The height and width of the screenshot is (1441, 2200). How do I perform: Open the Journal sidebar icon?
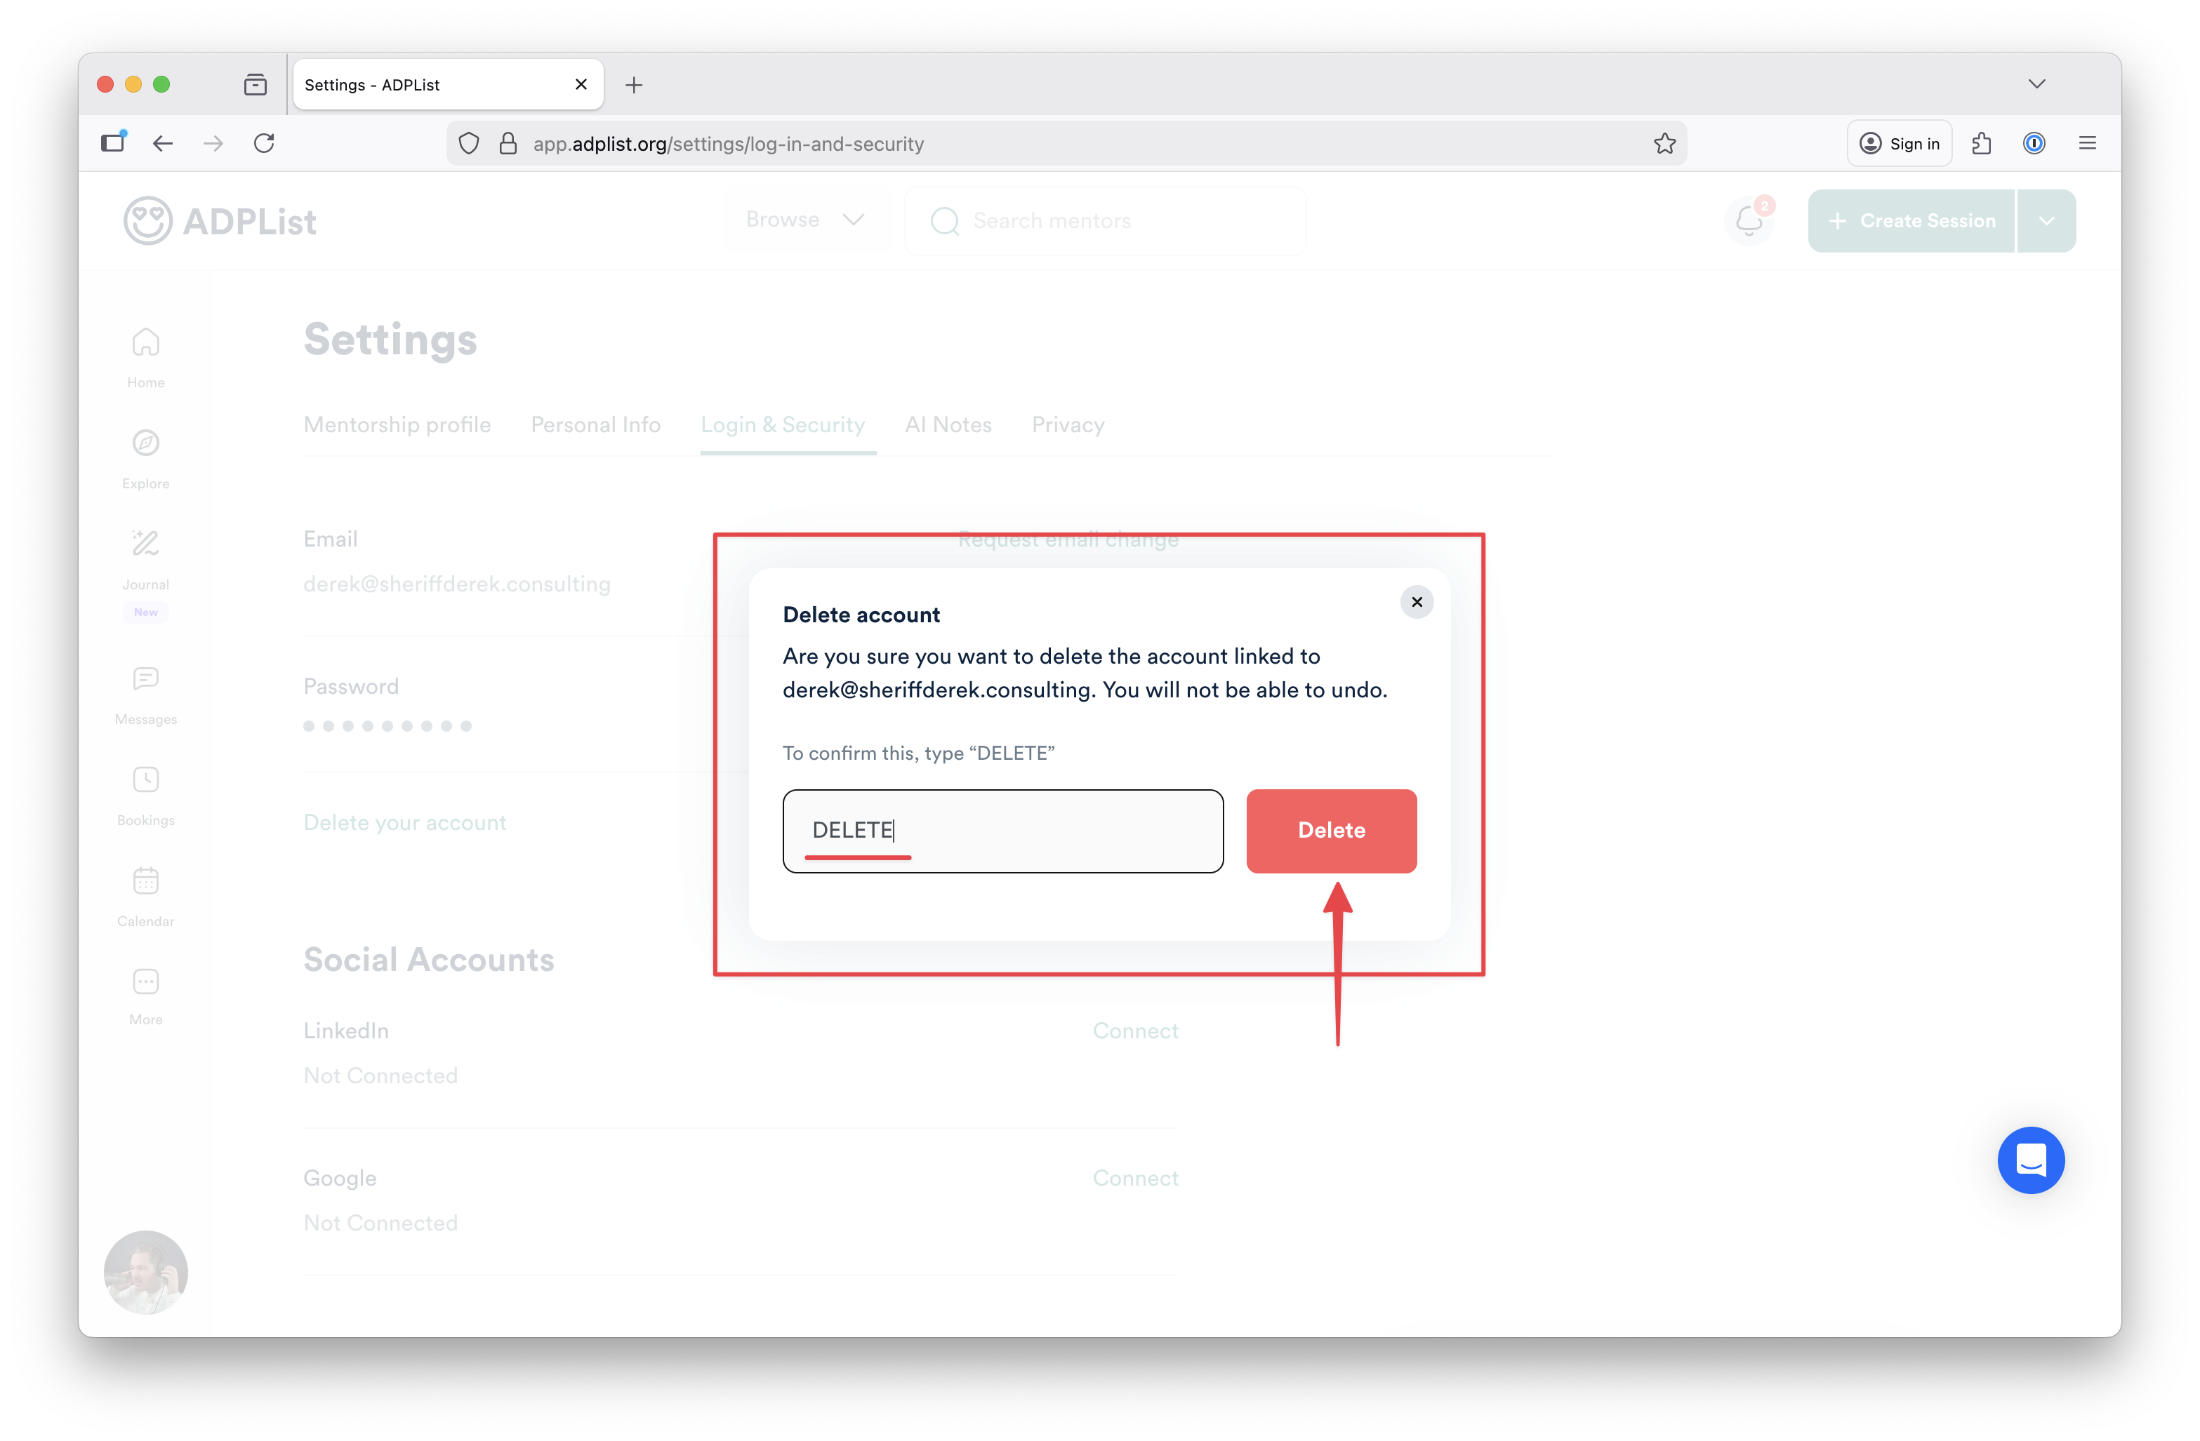click(x=145, y=543)
